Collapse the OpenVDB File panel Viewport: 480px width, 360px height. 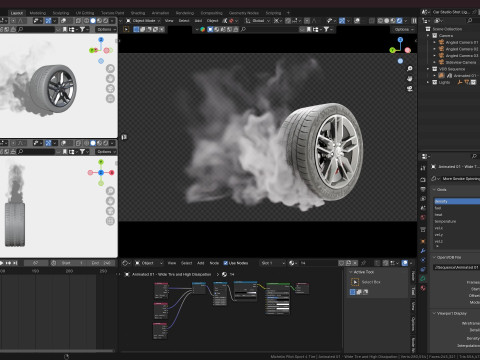(435, 257)
